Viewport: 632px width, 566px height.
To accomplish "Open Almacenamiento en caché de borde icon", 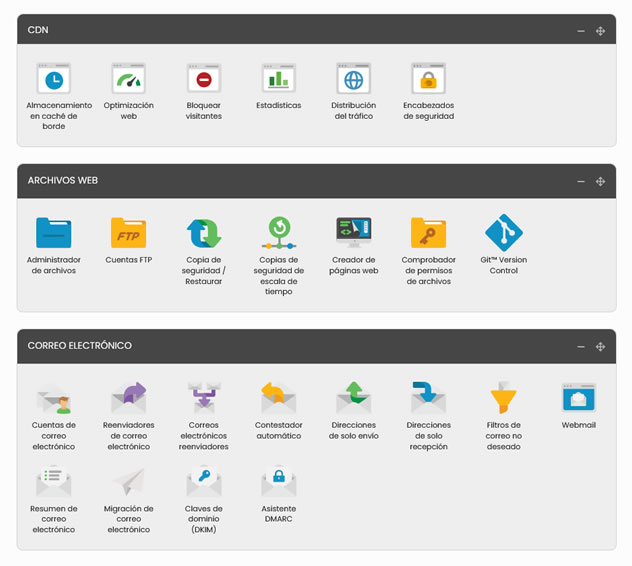I will pyautogui.click(x=54, y=78).
